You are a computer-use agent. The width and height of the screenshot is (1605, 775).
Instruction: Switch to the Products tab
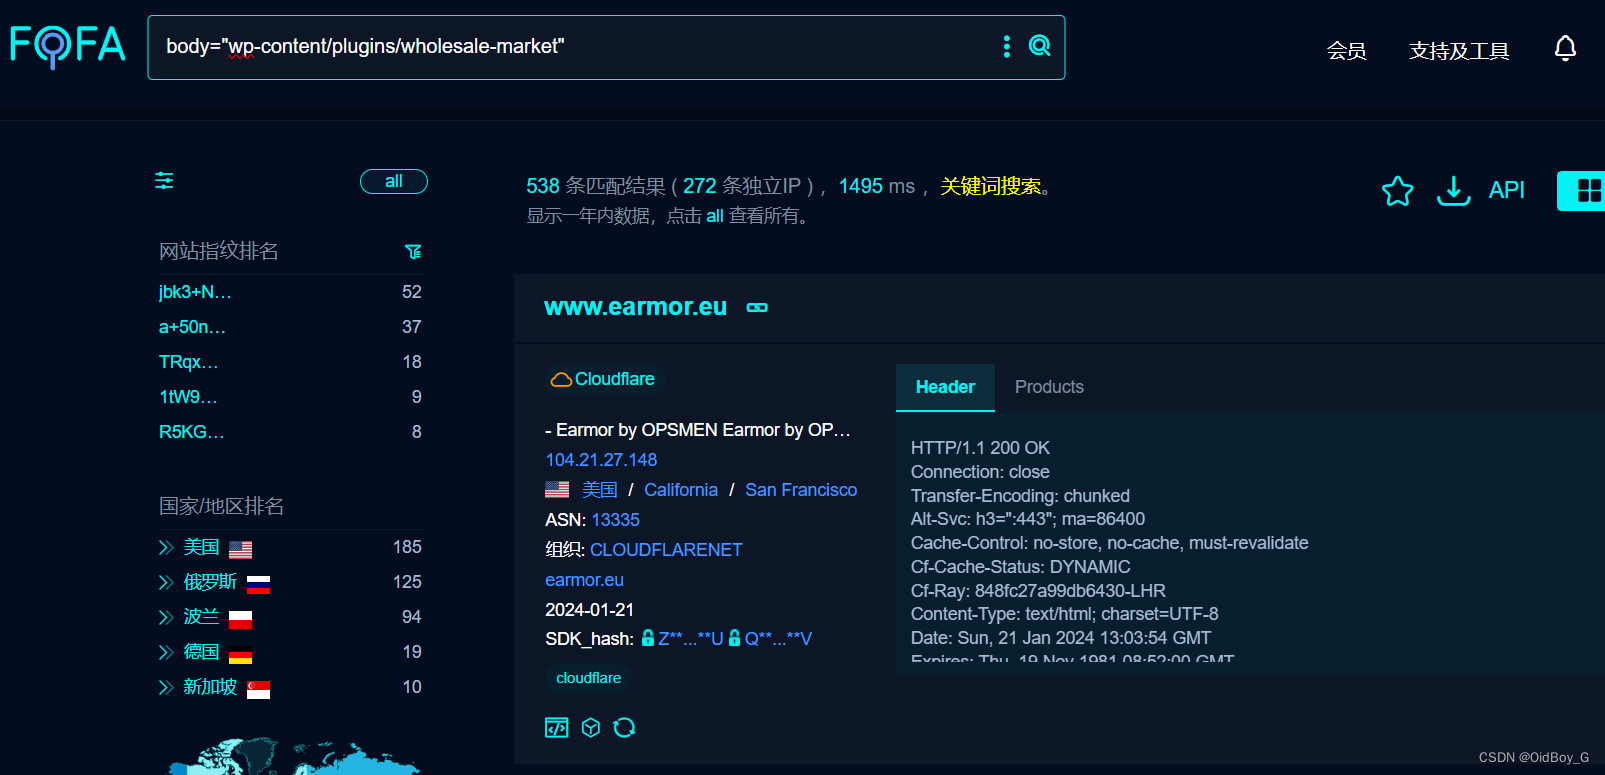pyautogui.click(x=1049, y=387)
